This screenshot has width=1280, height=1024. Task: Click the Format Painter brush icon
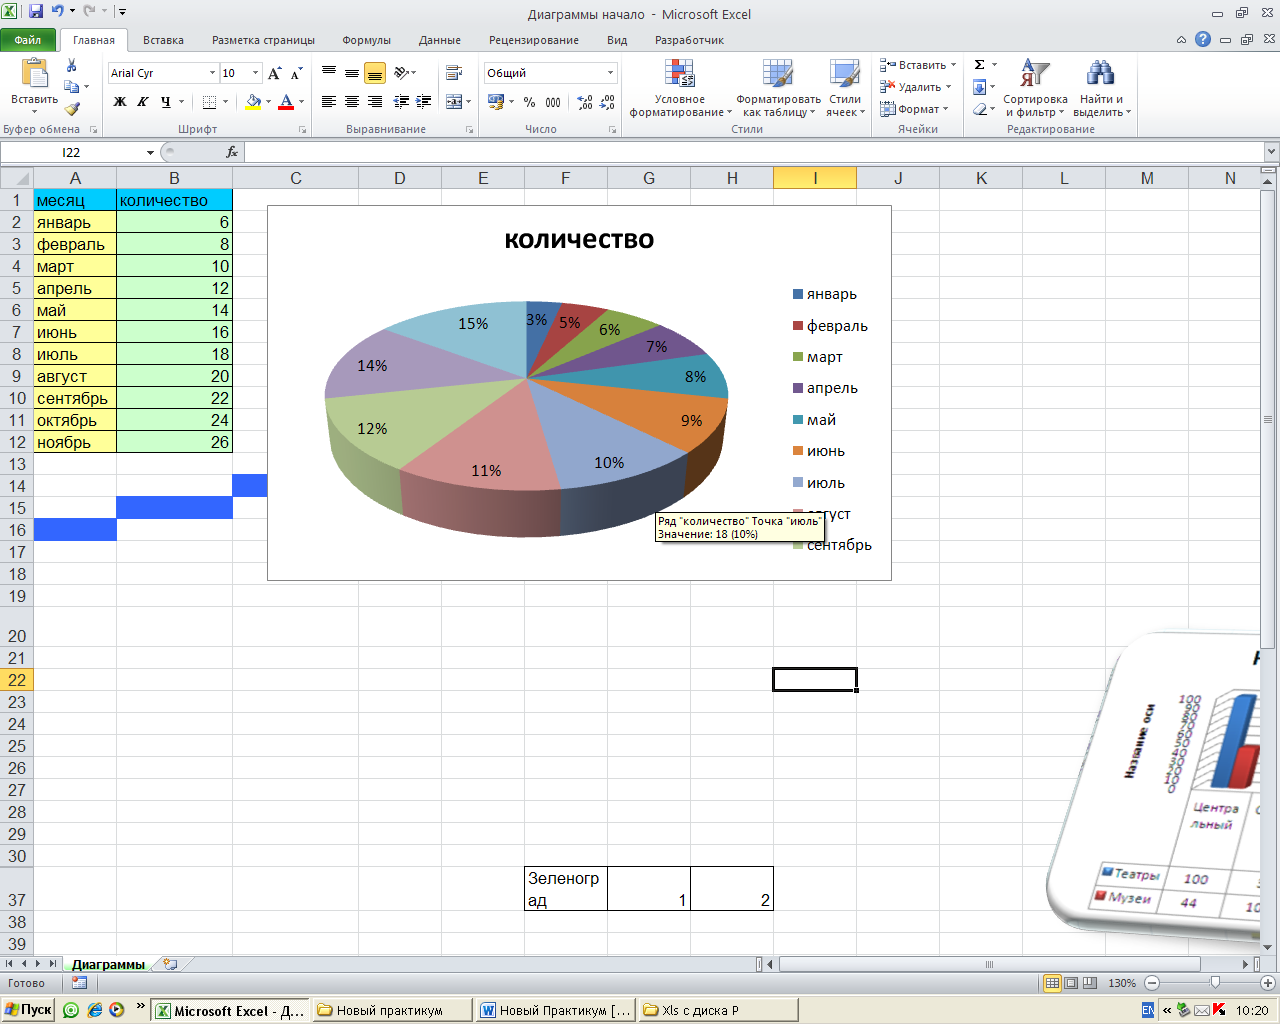click(x=72, y=109)
